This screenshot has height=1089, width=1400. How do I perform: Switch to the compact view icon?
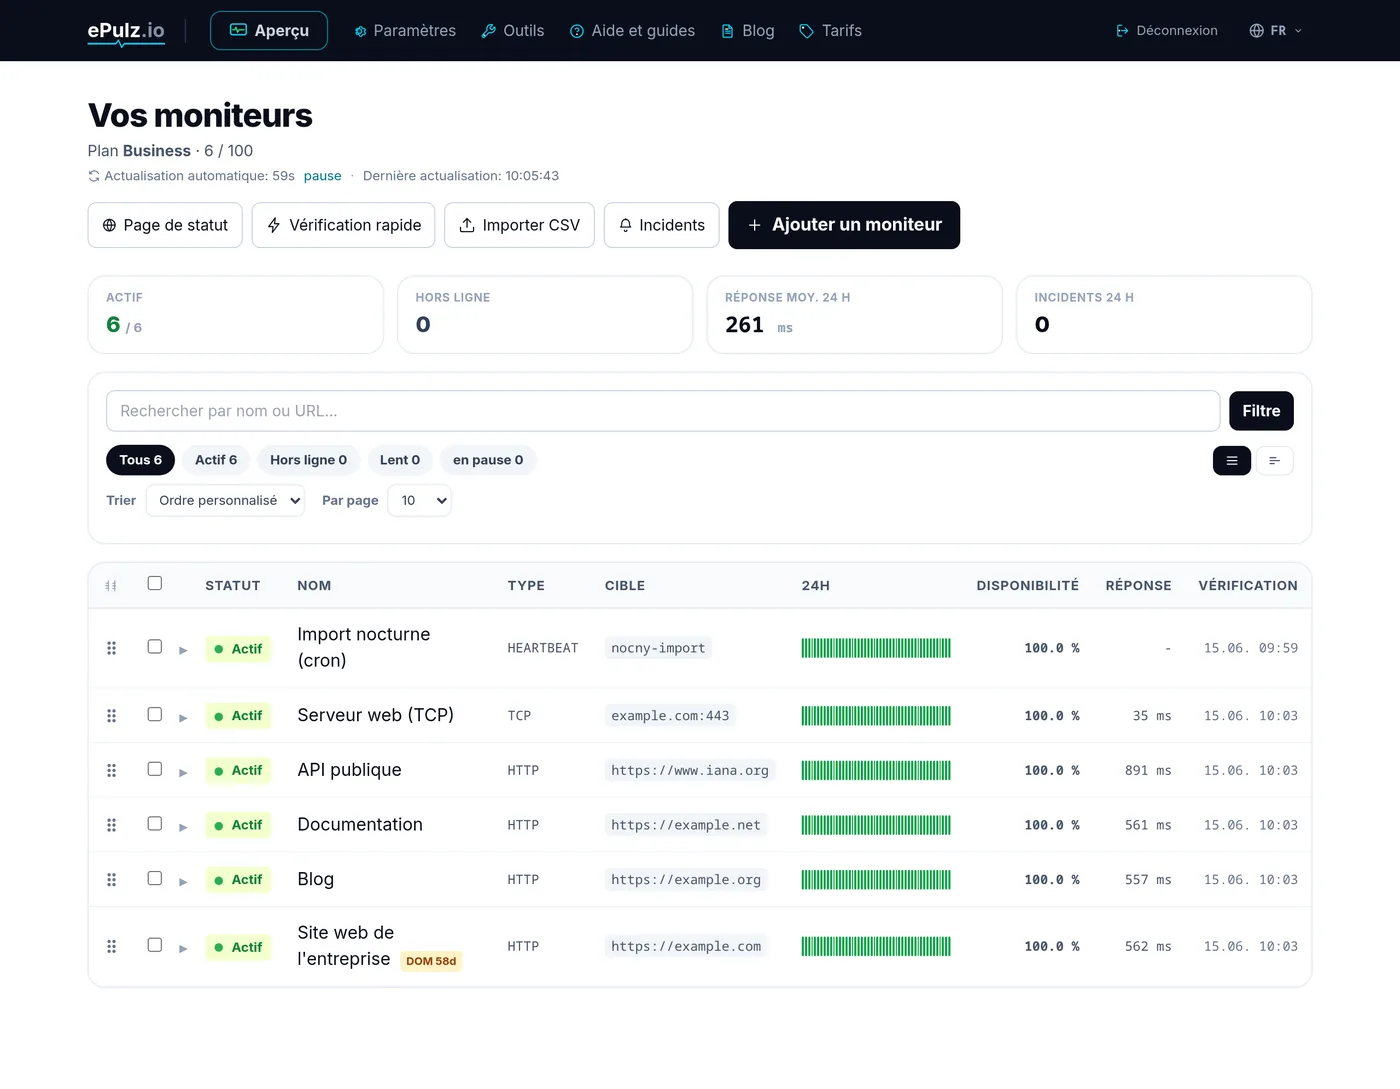point(1274,461)
